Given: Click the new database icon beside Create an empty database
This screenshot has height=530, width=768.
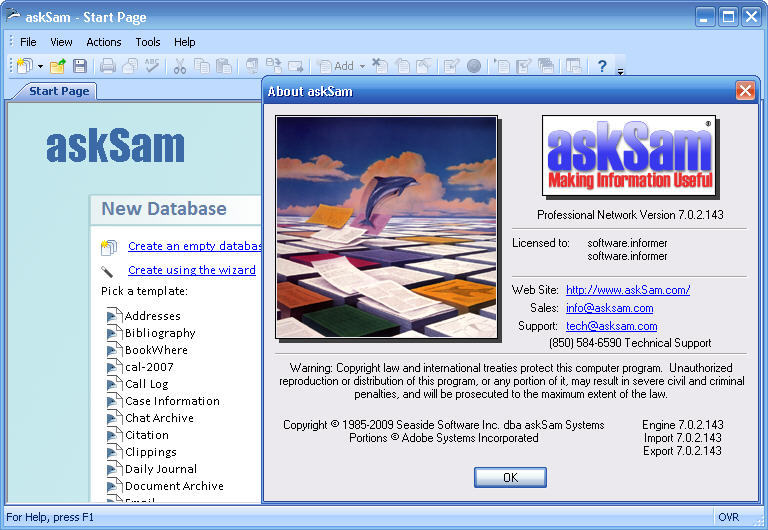Looking at the screenshot, I should pos(109,246).
